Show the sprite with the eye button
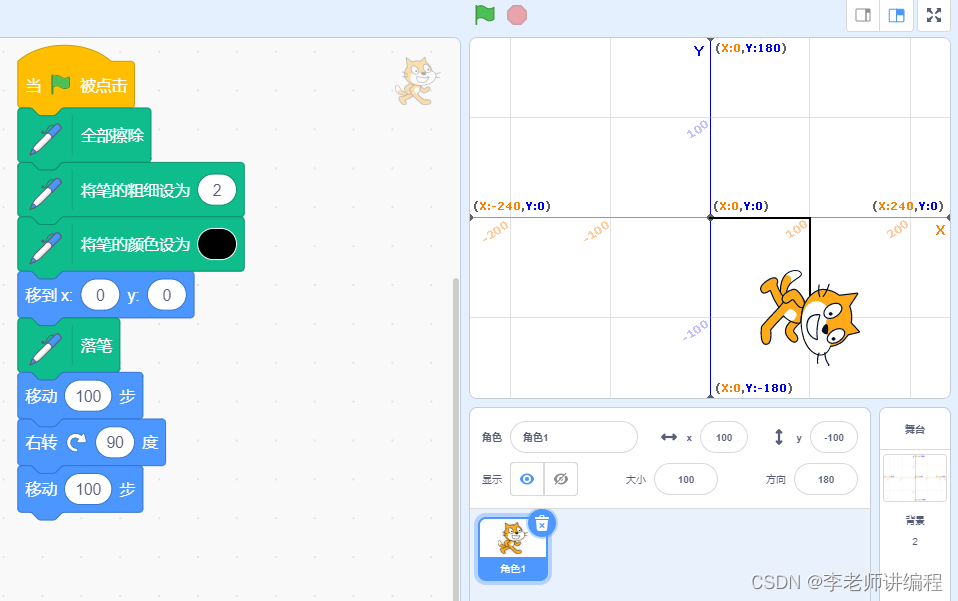Viewport: 958px width, 601px height. (x=527, y=479)
